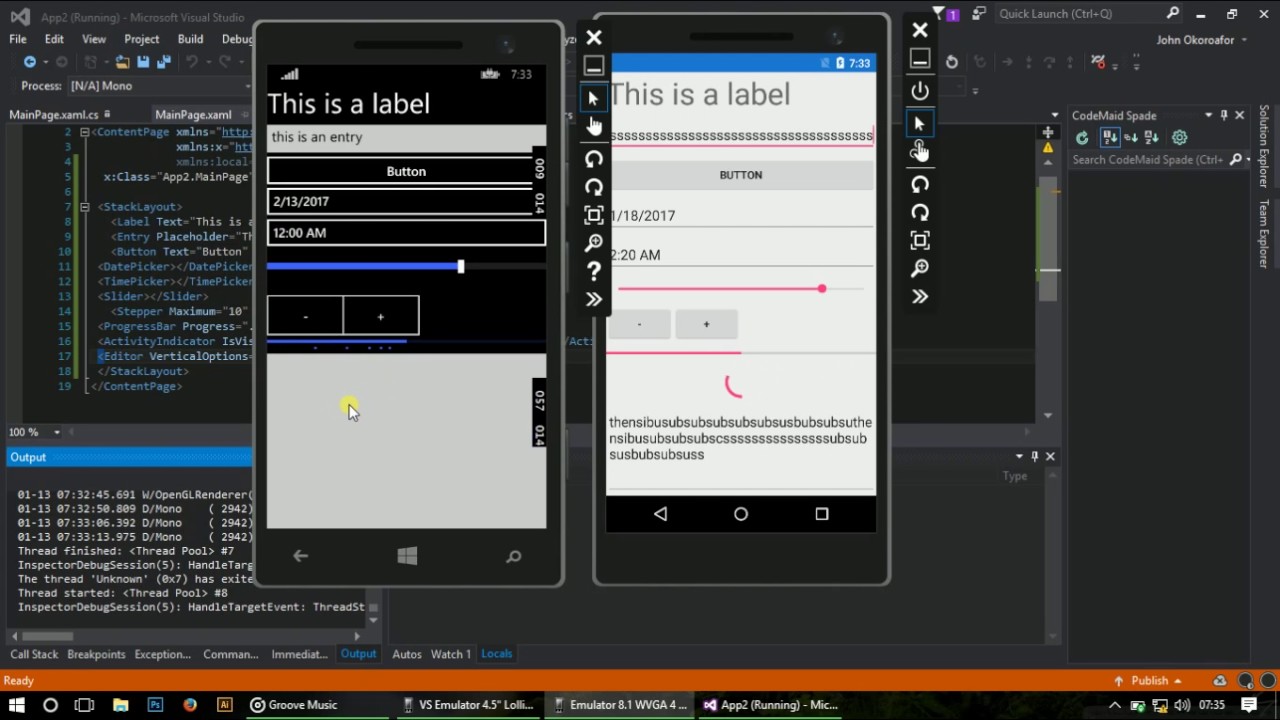
Task: Tap Button in Windows Phone emulator
Action: 406,171
